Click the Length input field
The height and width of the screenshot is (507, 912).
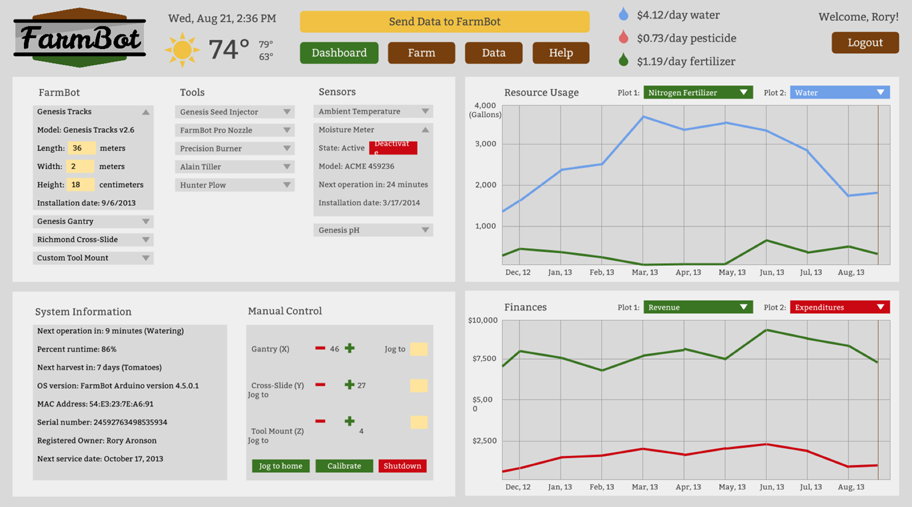pos(81,148)
